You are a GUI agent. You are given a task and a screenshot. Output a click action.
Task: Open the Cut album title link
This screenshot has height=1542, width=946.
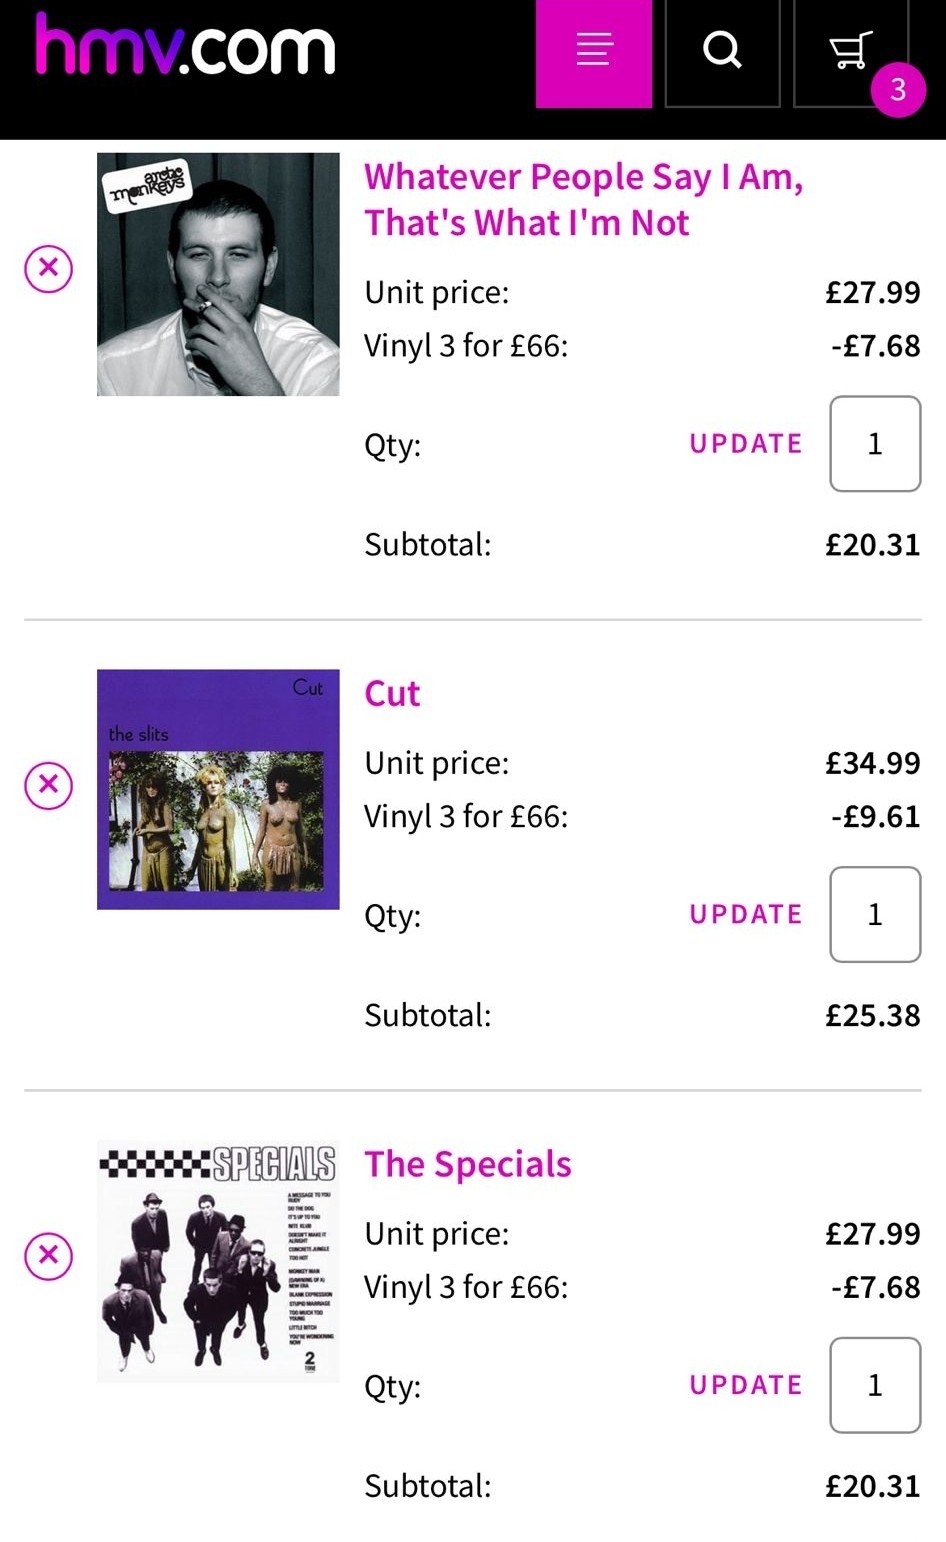point(392,694)
